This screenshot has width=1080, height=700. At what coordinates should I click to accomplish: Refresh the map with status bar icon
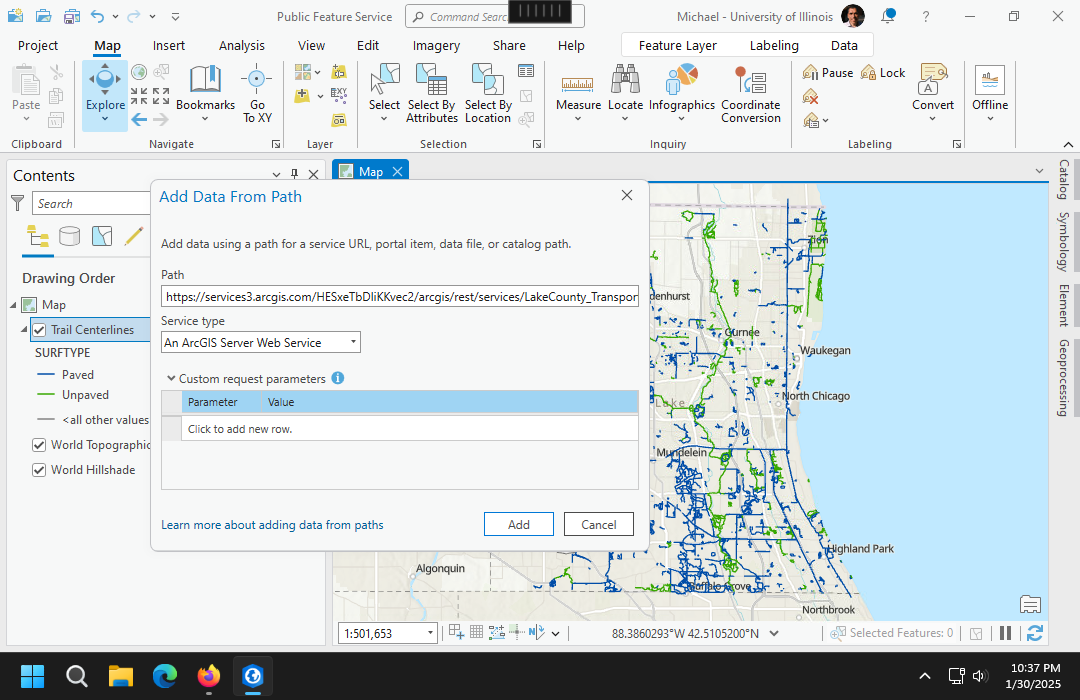tap(1035, 633)
